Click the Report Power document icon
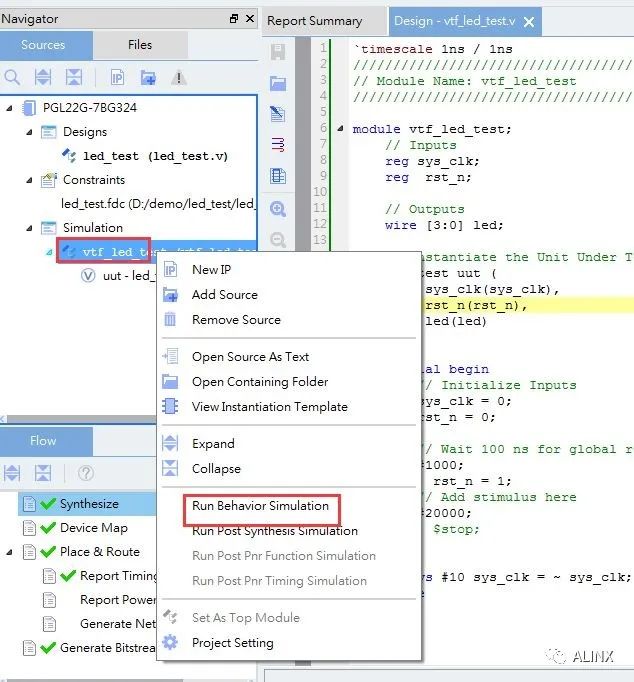This screenshot has height=682, width=634. (x=49, y=600)
